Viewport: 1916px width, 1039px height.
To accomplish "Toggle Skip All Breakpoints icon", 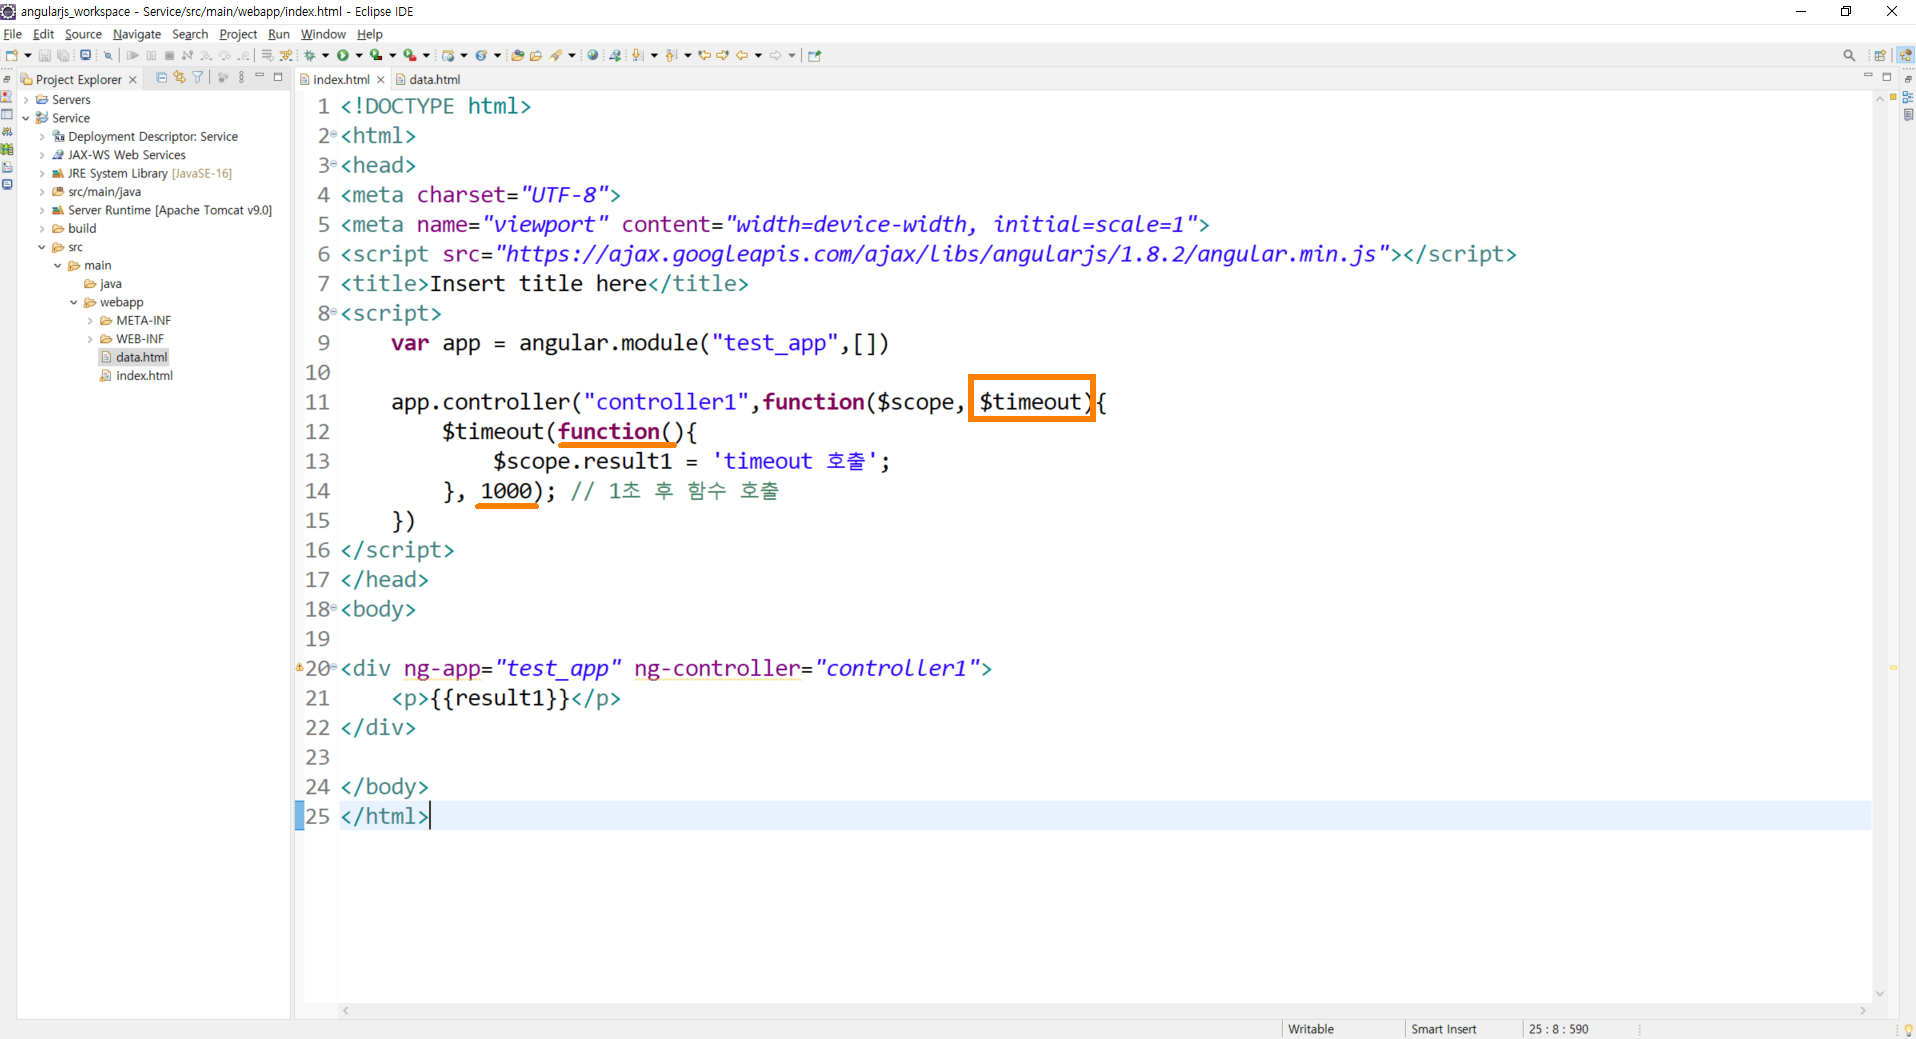I will (x=108, y=55).
